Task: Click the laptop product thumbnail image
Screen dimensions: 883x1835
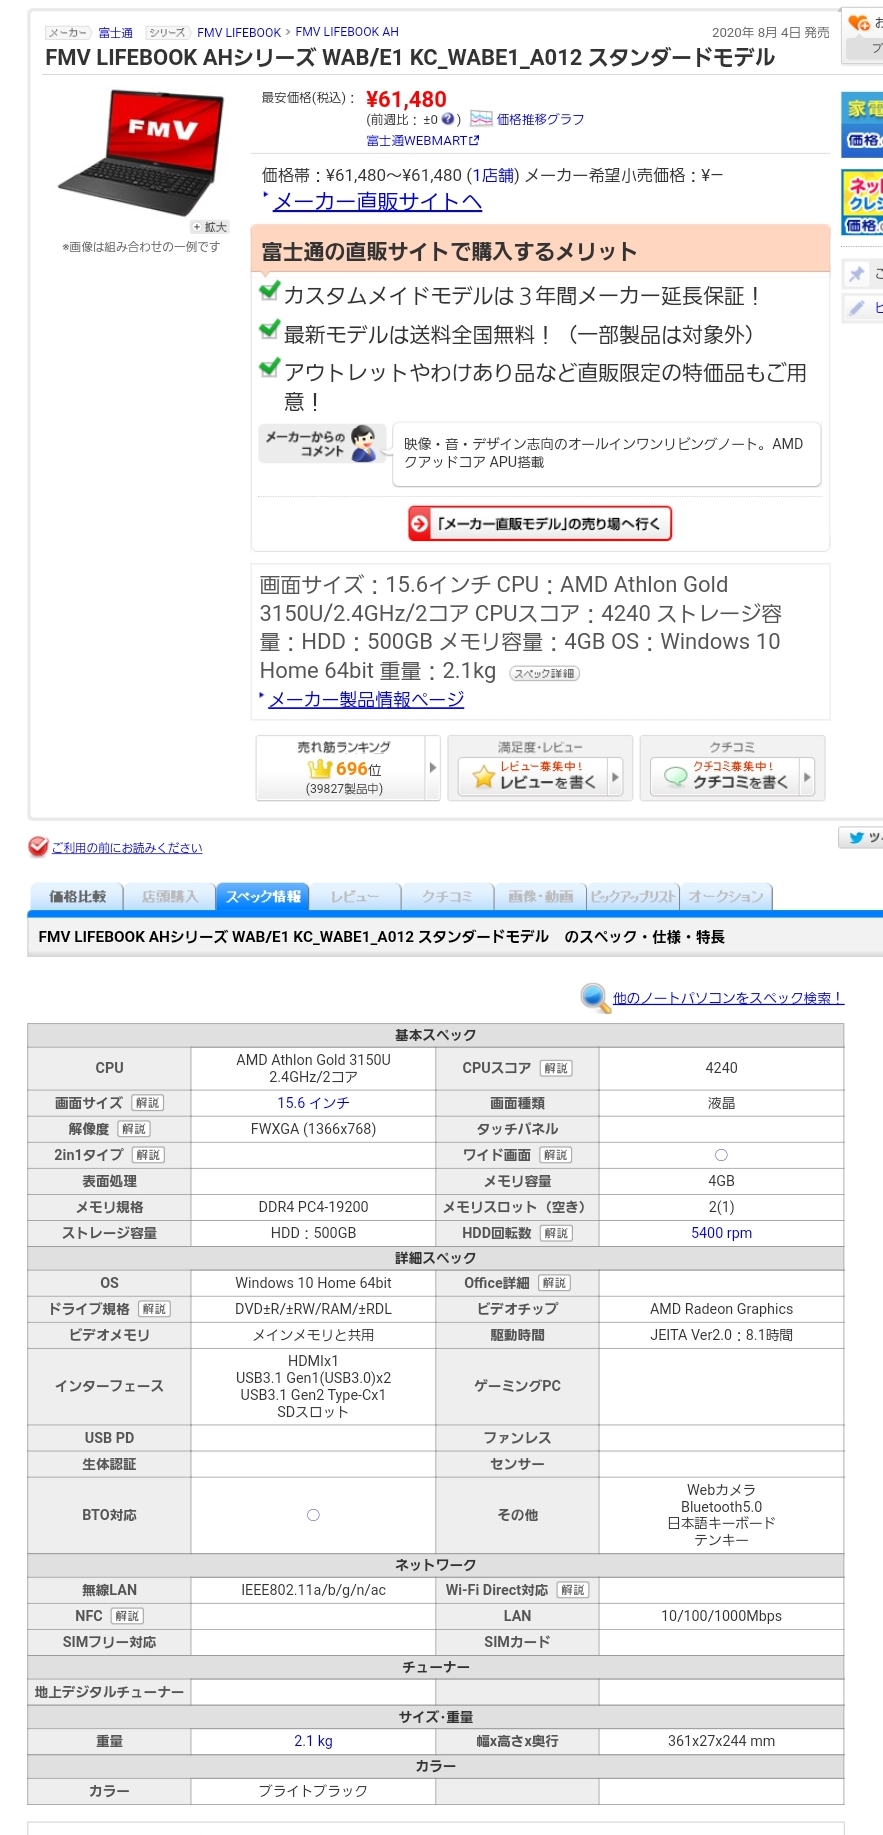Action: pyautogui.click(x=141, y=151)
